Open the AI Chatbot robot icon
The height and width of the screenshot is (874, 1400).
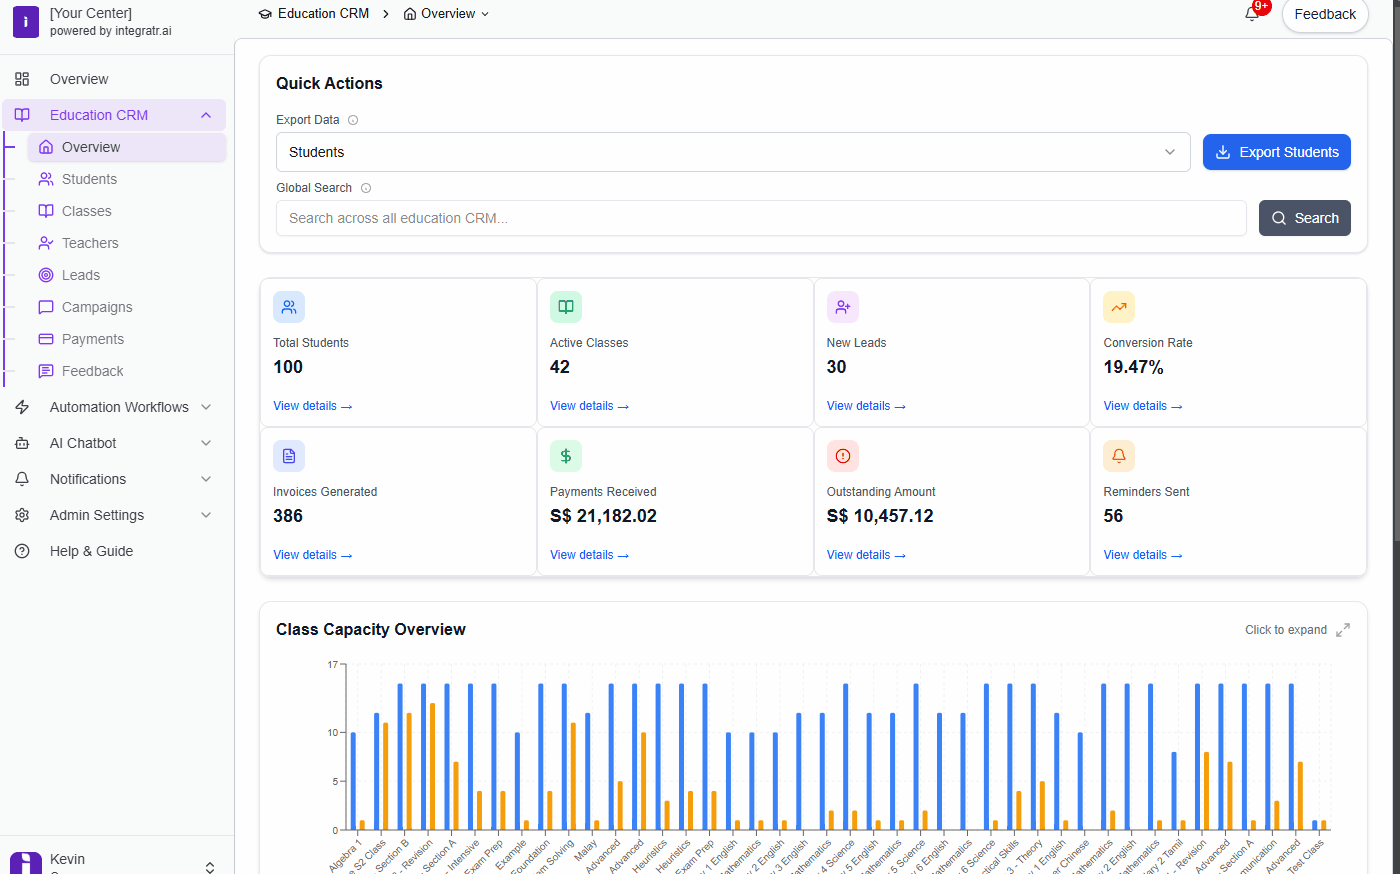pyautogui.click(x=22, y=442)
